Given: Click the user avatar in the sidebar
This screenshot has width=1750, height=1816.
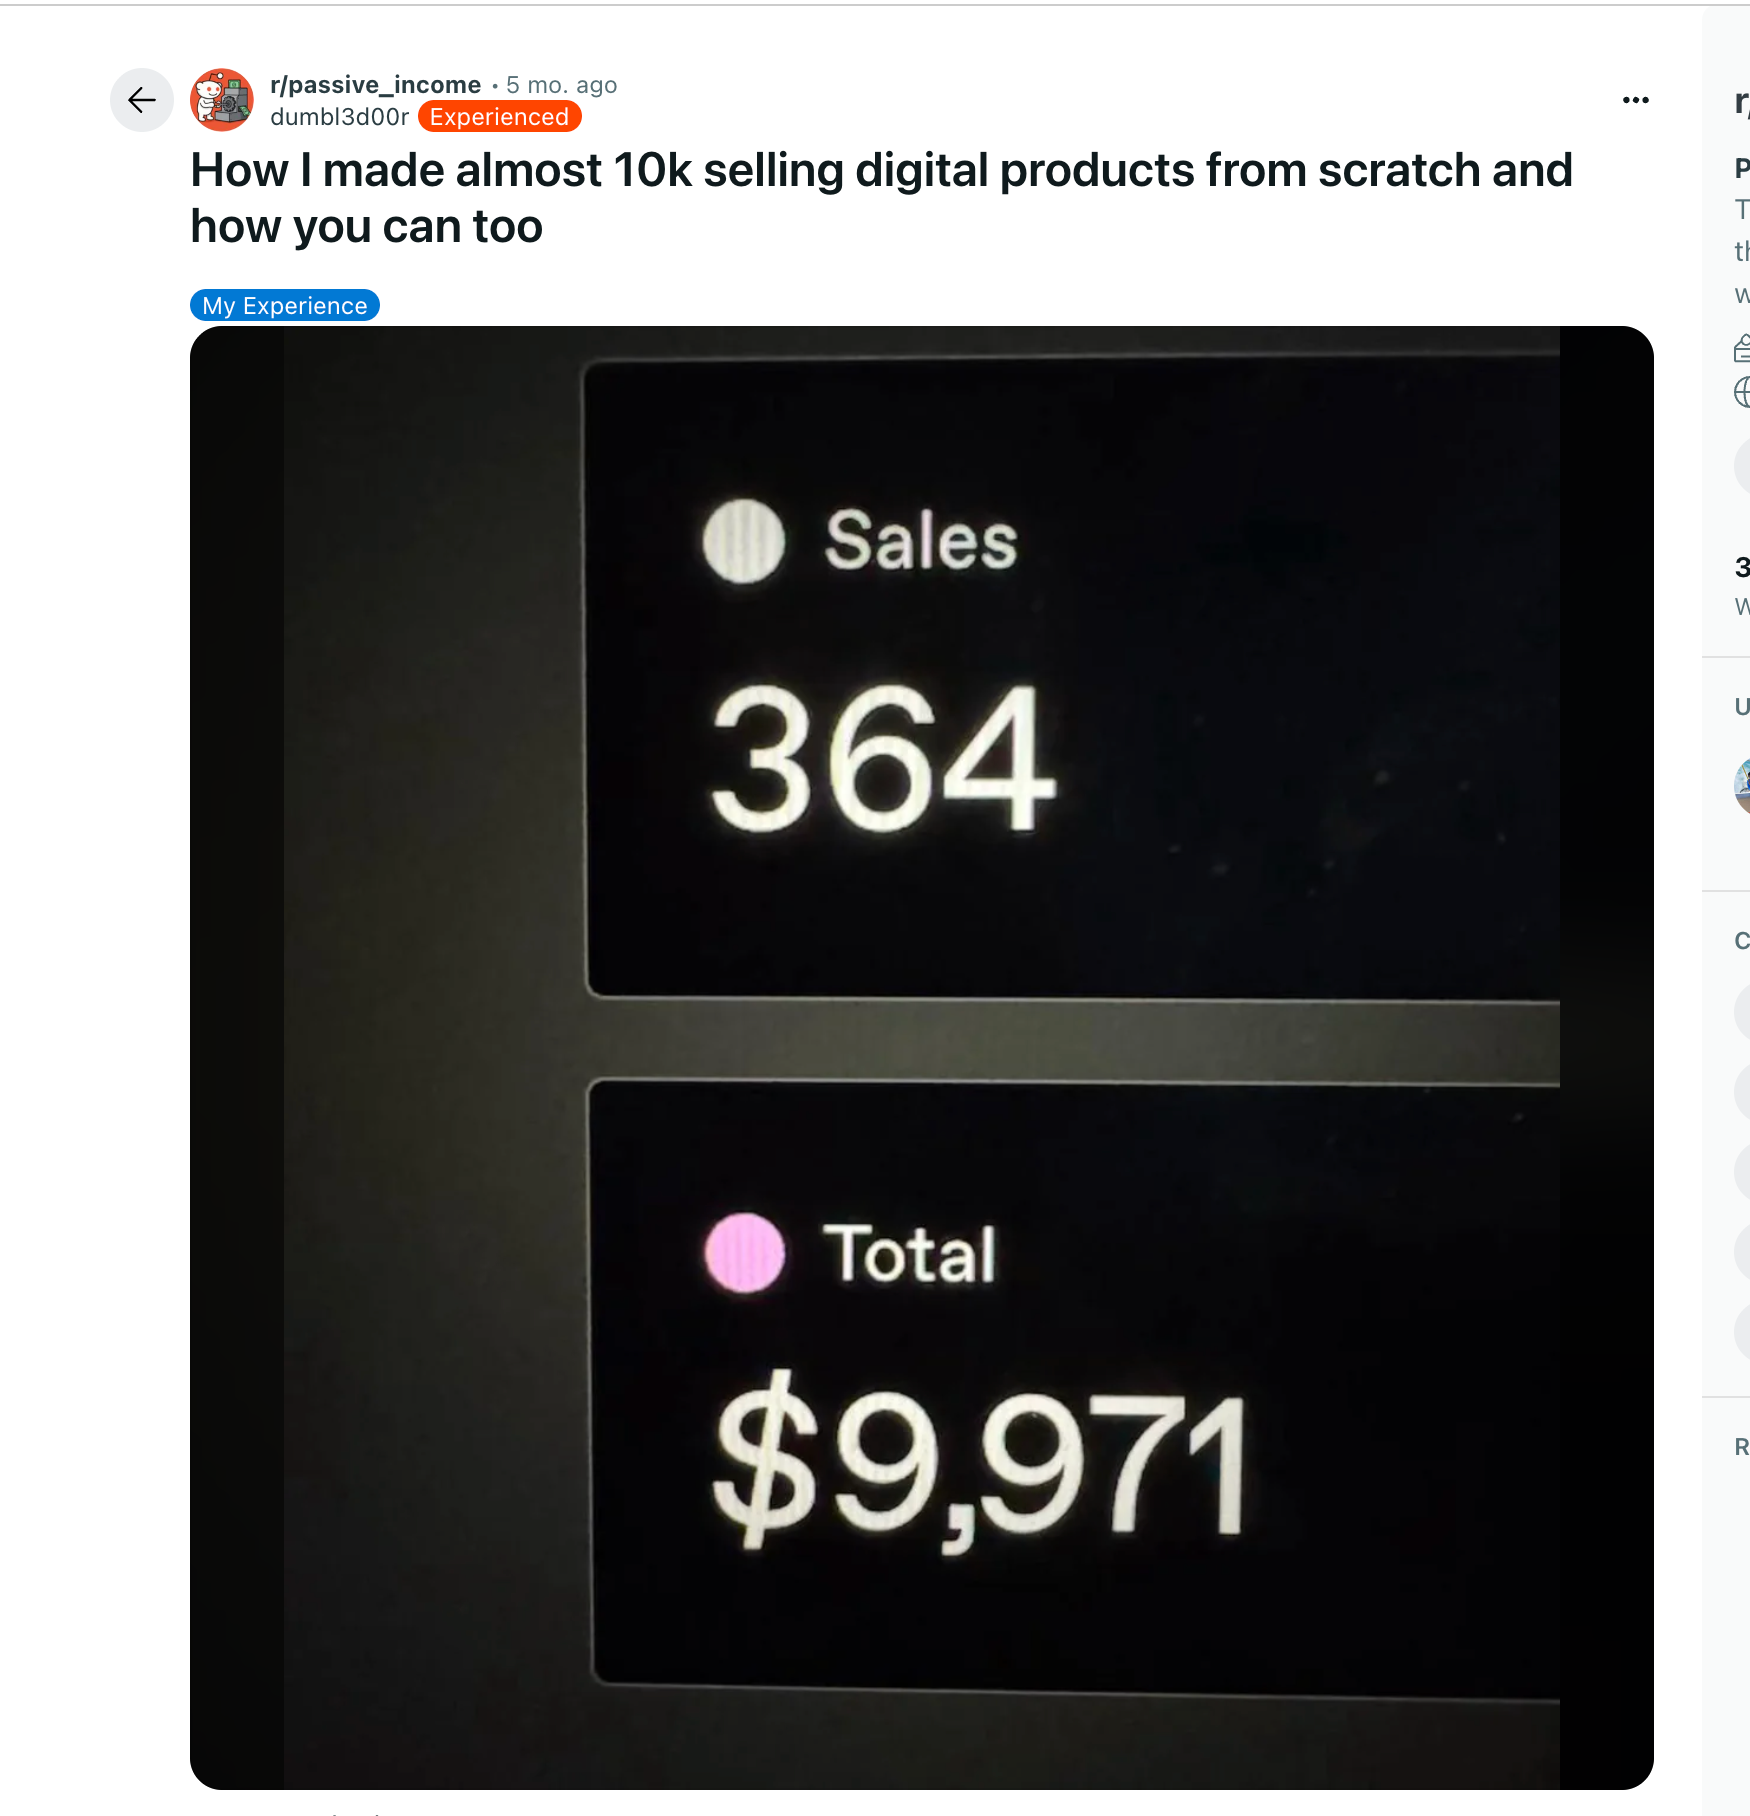Looking at the screenshot, I should point(1742,786).
